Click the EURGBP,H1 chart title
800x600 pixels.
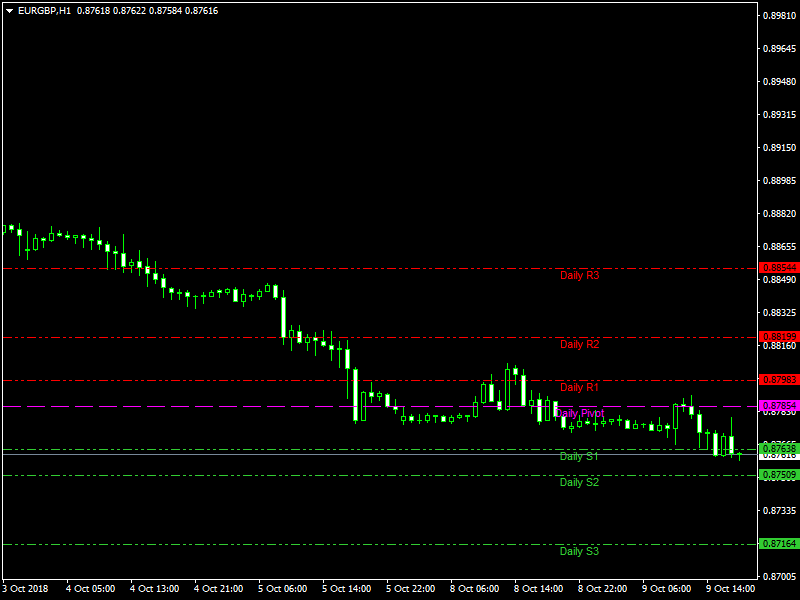click(x=45, y=10)
